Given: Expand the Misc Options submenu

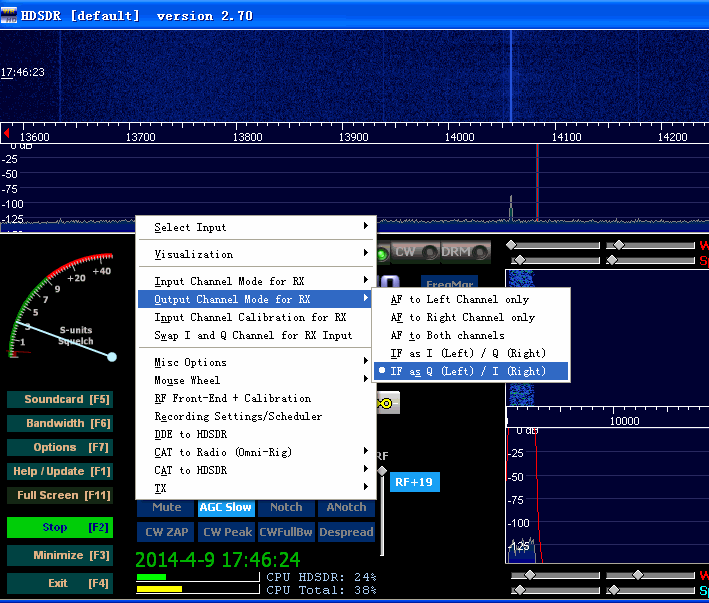Looking at the screenshot, I should click(x=256, y=362).
